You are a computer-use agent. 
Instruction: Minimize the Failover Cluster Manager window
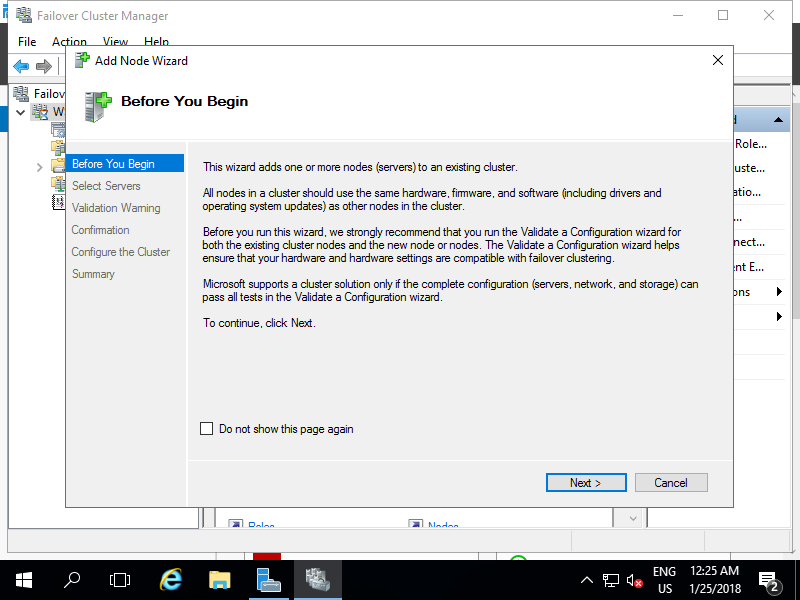tap(678, 15)
